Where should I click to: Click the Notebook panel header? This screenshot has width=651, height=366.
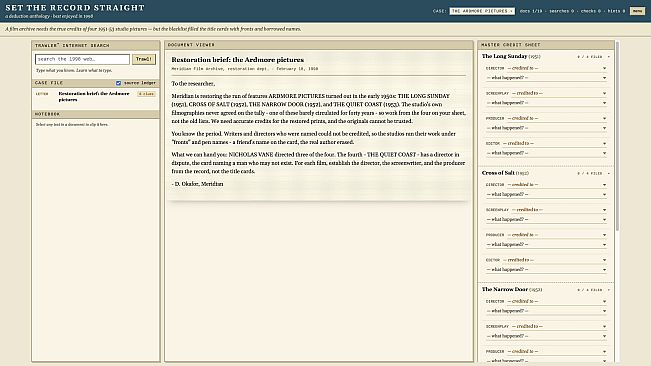95,114
